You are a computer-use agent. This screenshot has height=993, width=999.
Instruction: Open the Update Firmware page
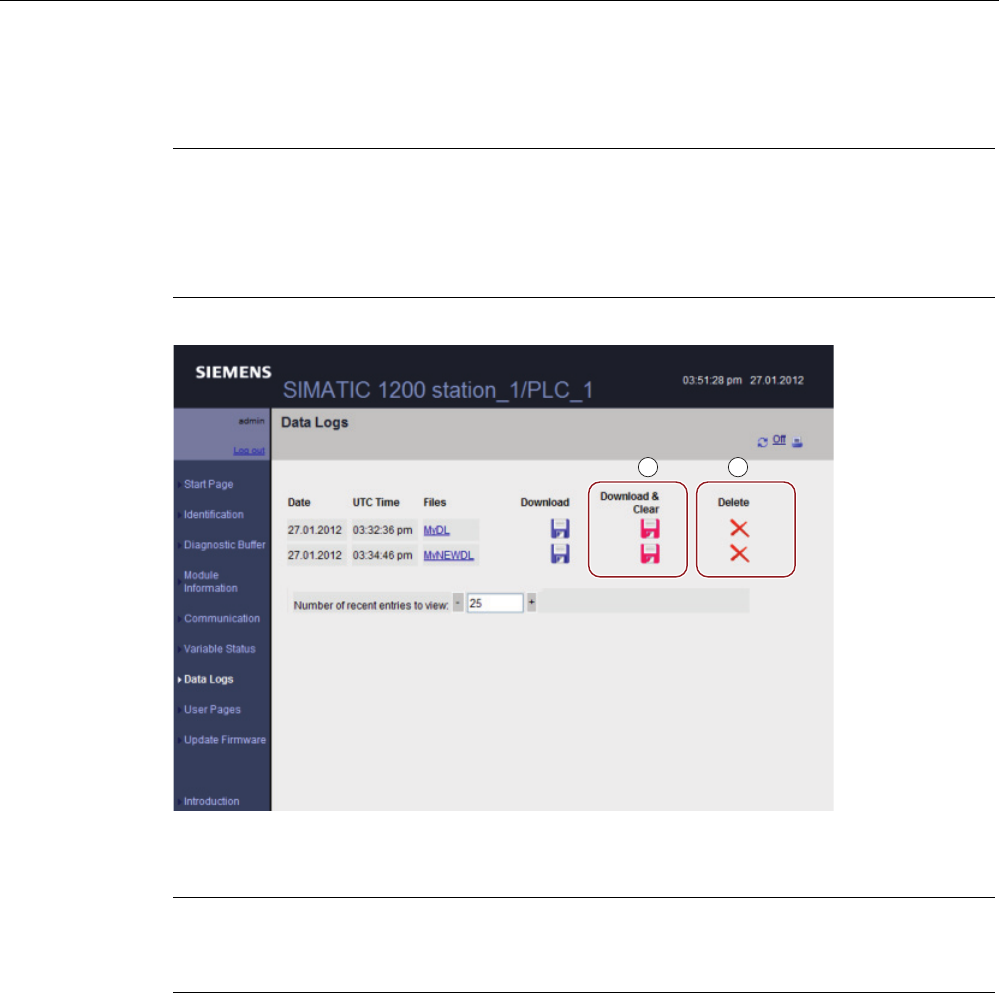pos(225,740)
